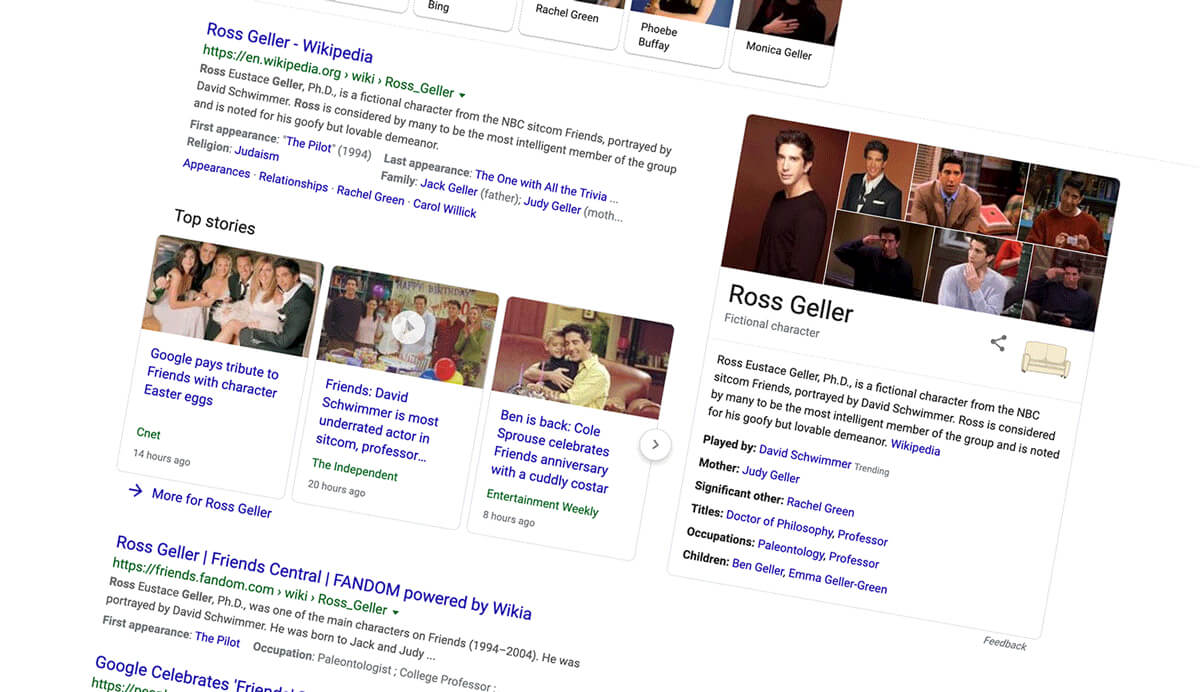1200x692 pixels.
Task: Click Jack Geller family link
Action: coord(449,187)
